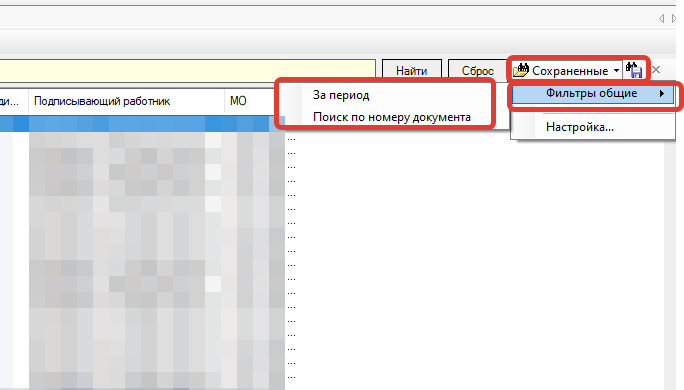684x390 pixels.
Task: Click the yellow search input field
Action: [188, 71]
